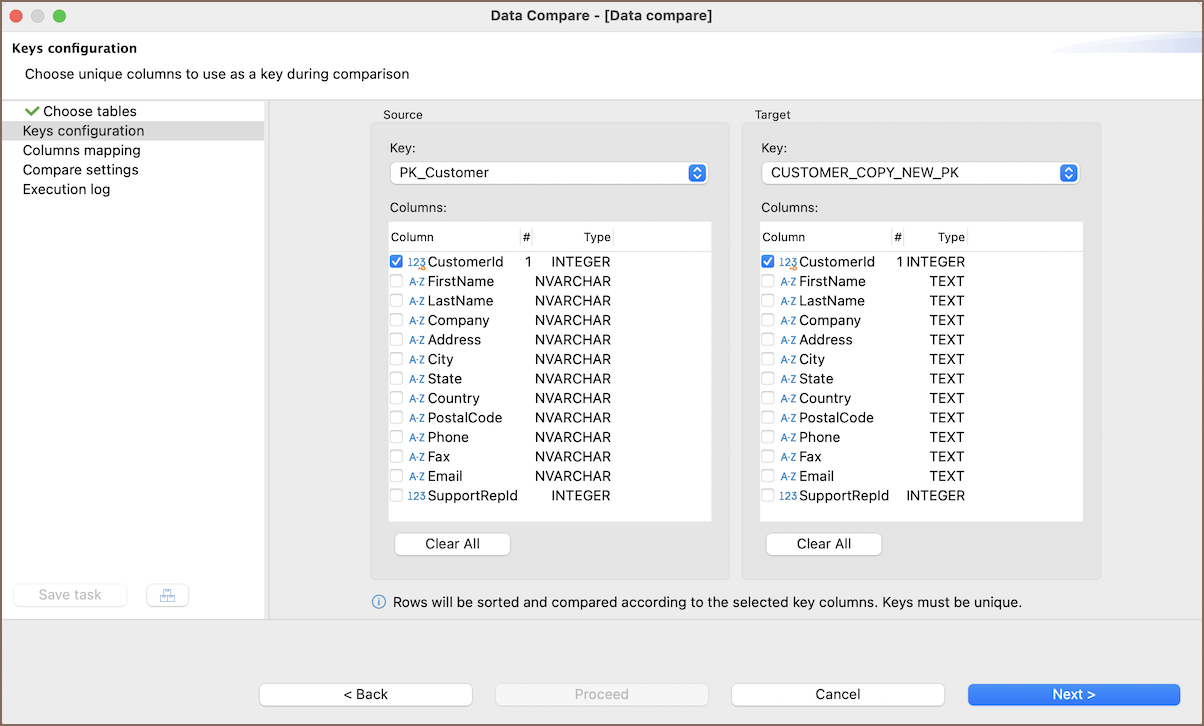Open the source PK_Customer key dropdown
The width and height of the screenshot is (1204, 726).
(x=548, y=173)
